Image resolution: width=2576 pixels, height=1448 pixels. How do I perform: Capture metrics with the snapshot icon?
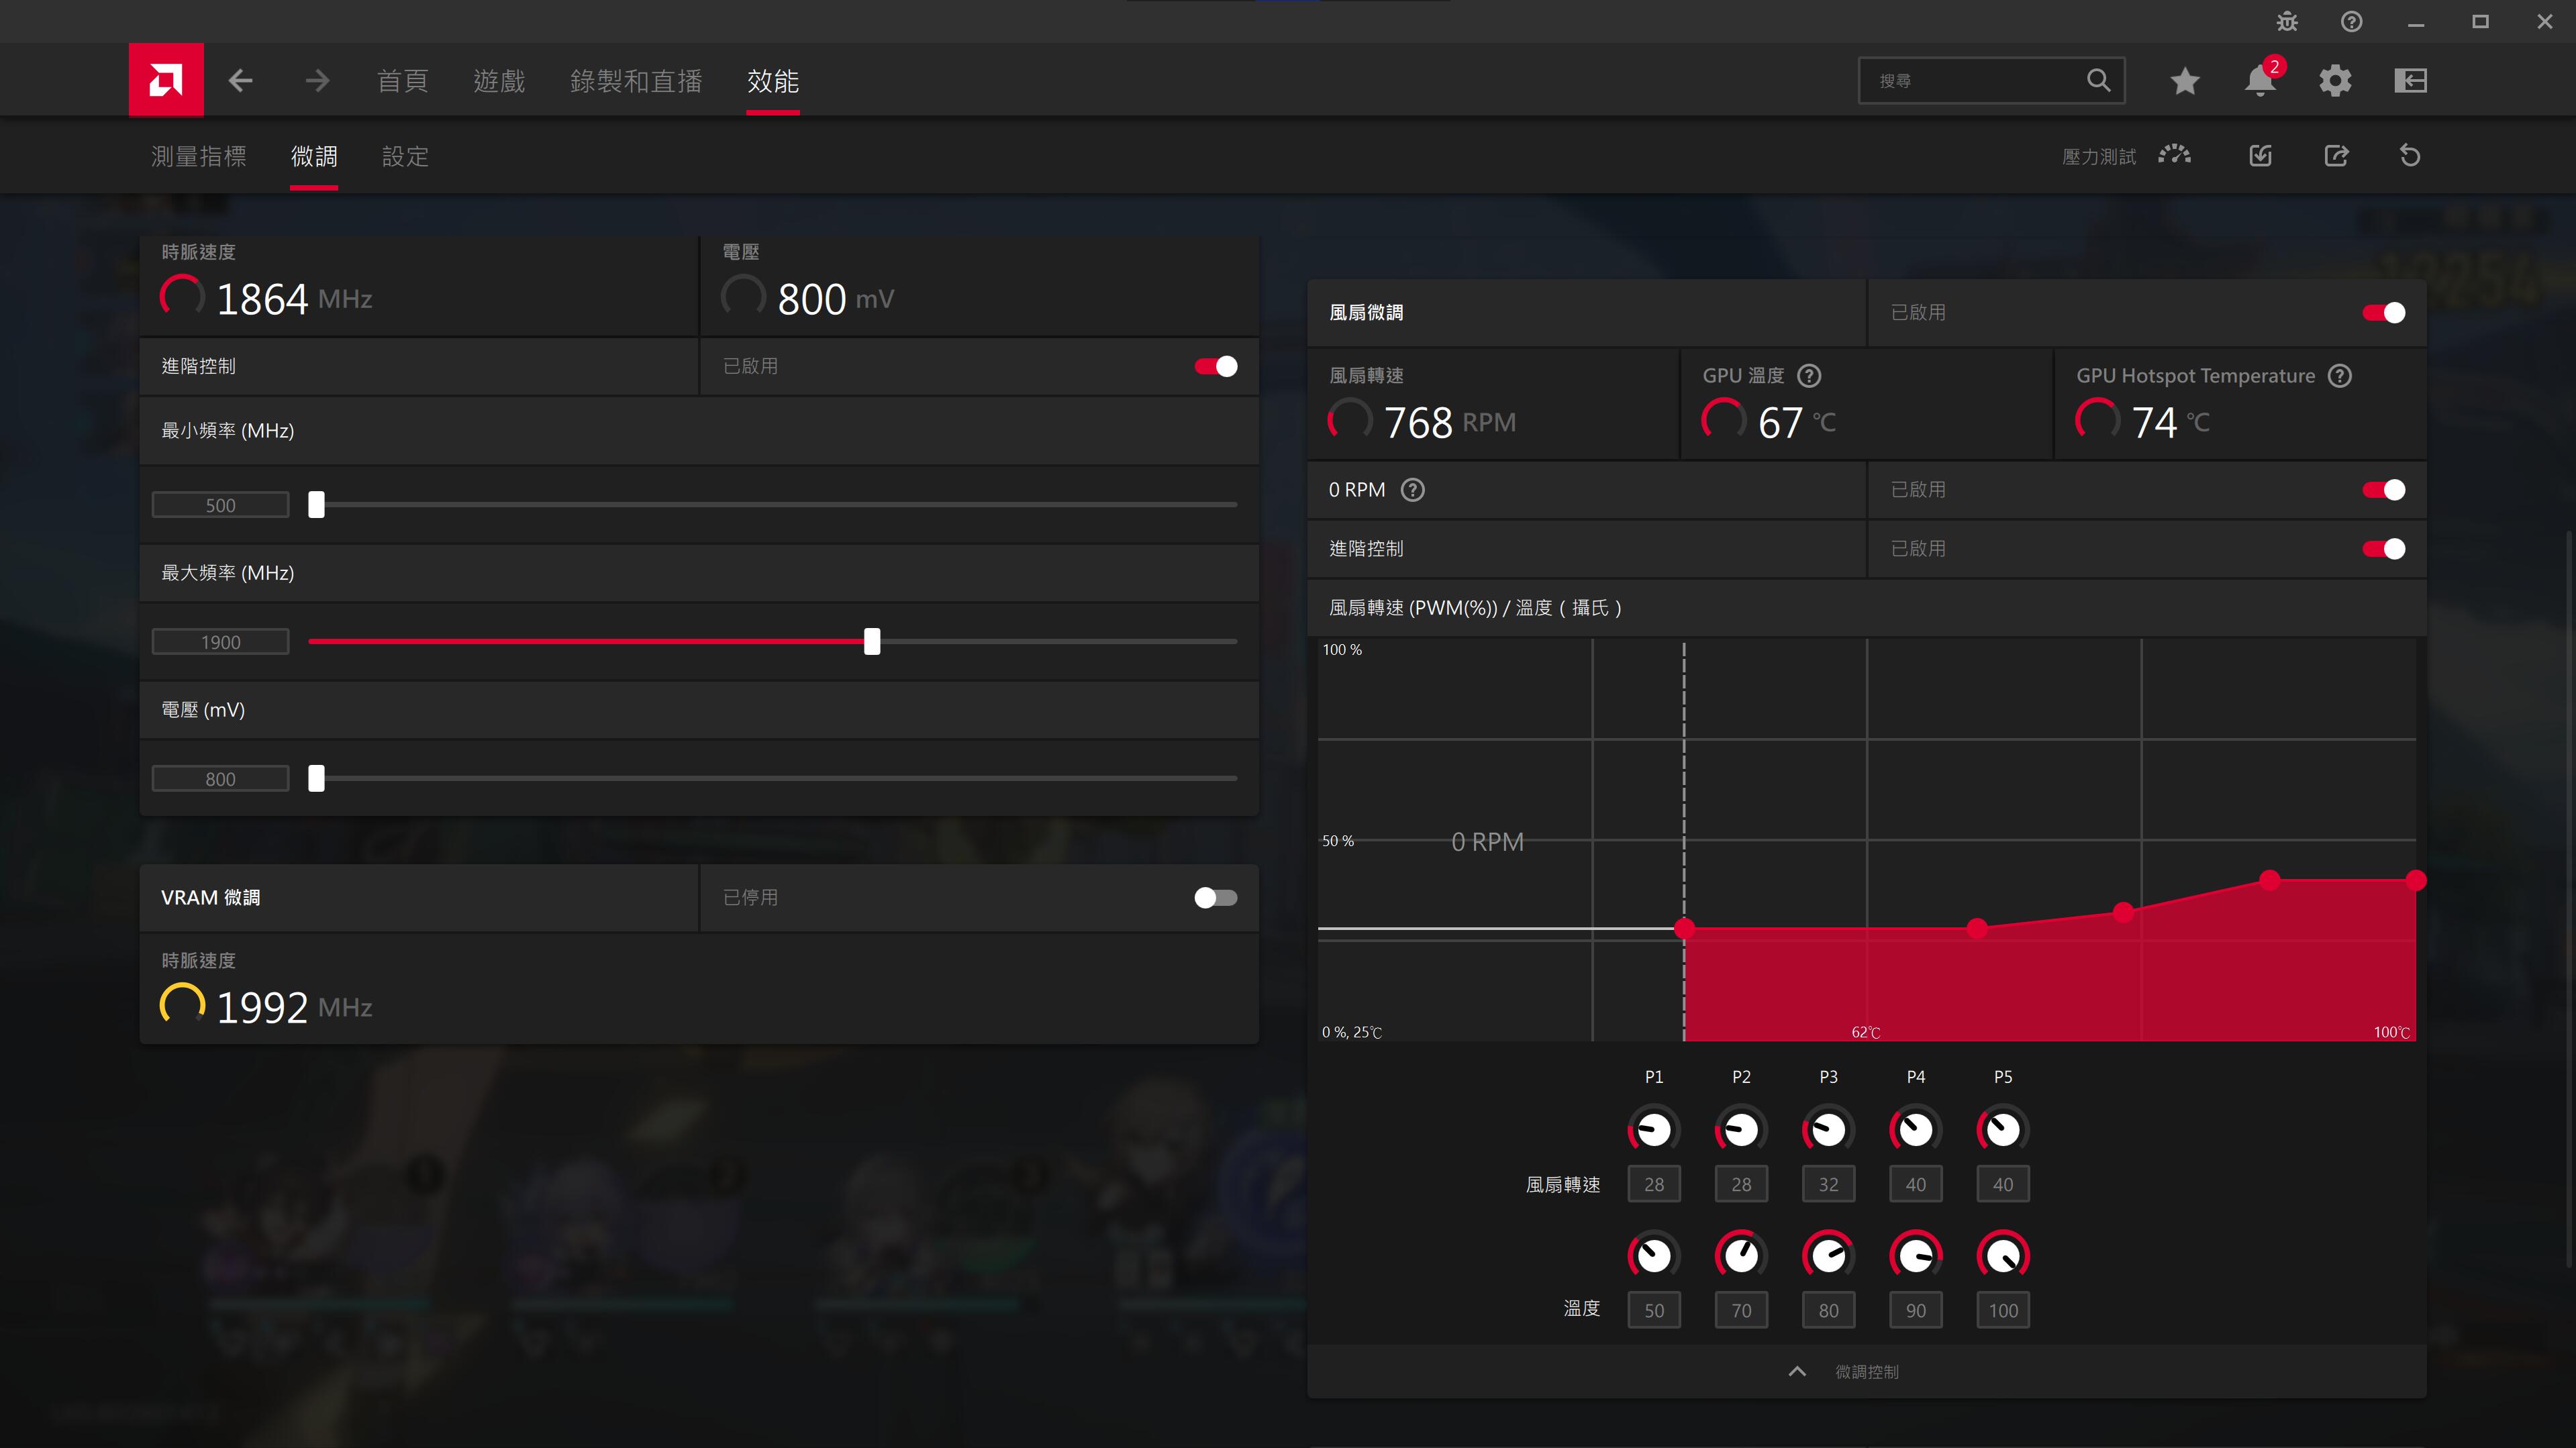(x=2260, y=155)
